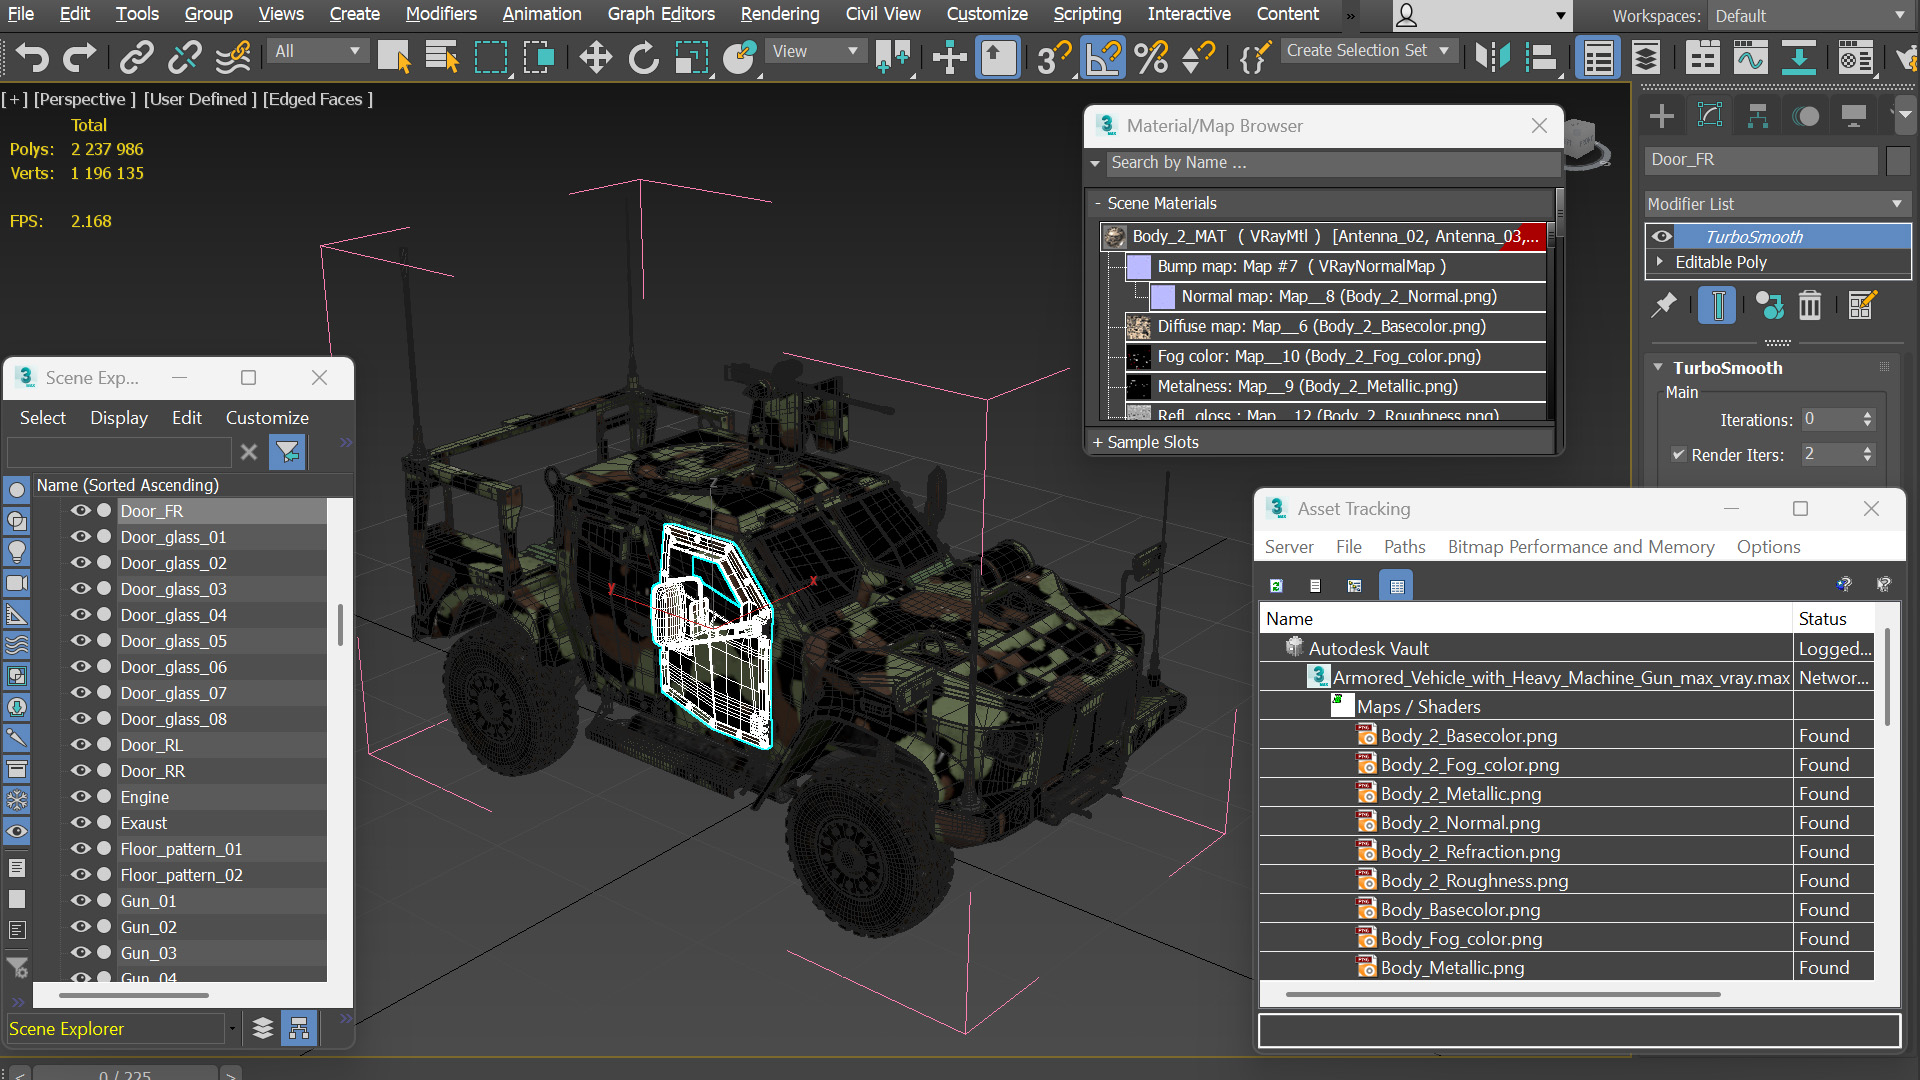This screenshot has height=1080, width=1920.
Task: Click the Perspective viewport label
Action: pos(84,99)
